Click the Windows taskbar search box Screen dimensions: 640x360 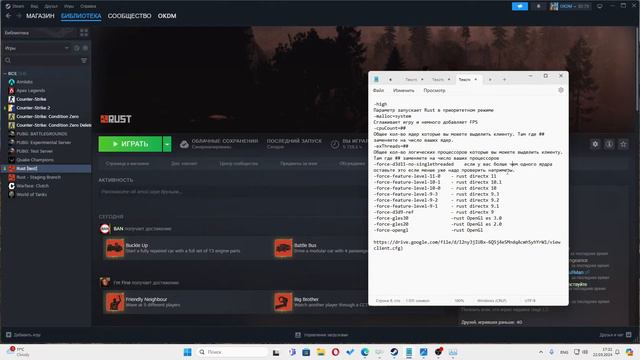[232, 352]
